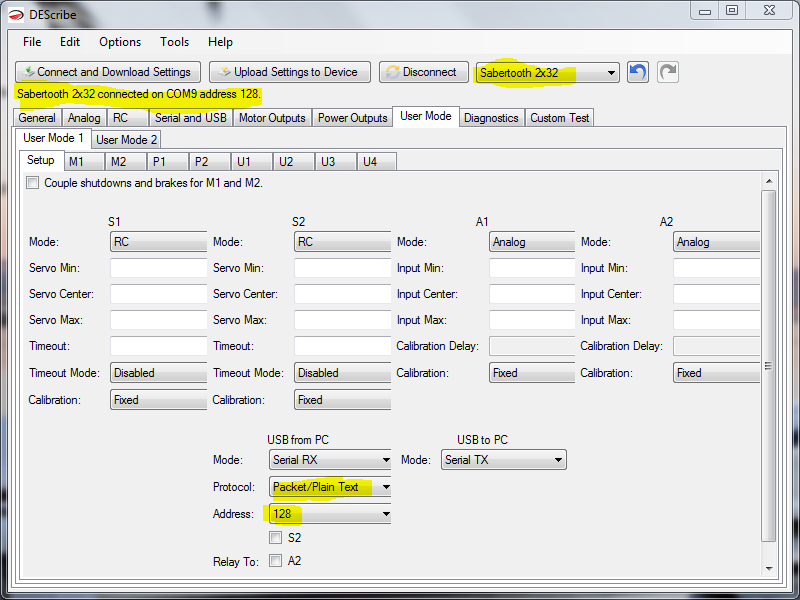Open the S2 Mode dropdown
Image resolution: width=800 pixels, height=600 pixels.
(x=343, y=242)
